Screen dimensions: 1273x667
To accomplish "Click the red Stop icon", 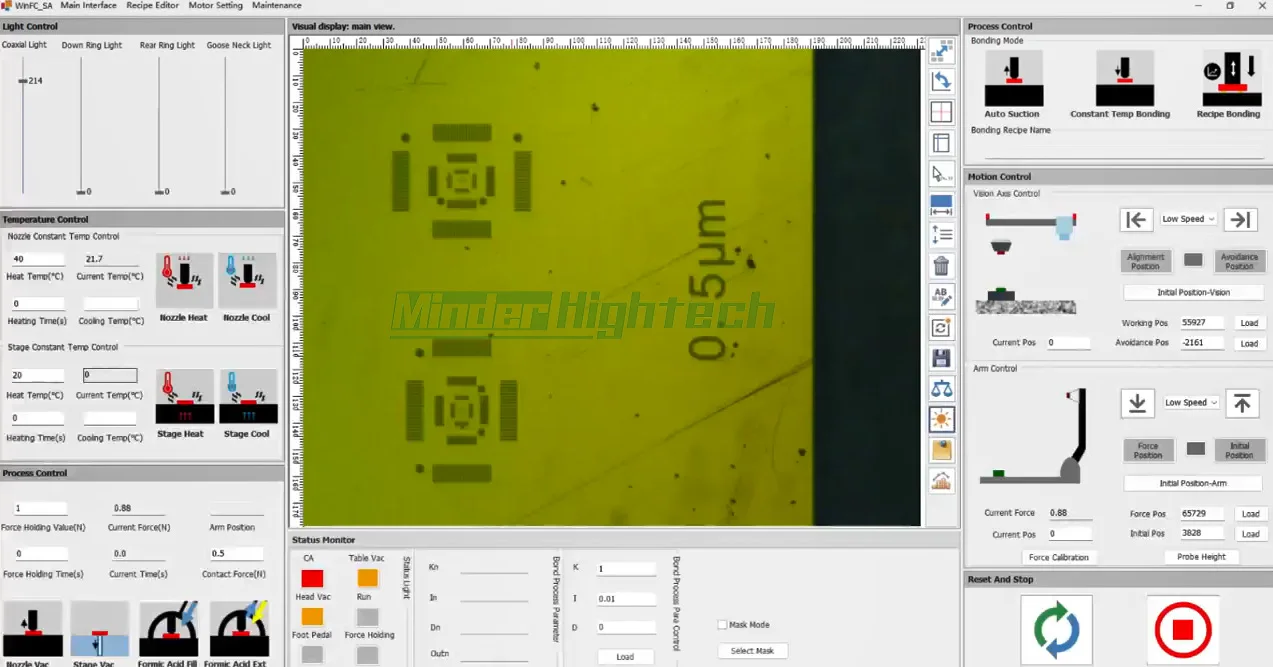I will pyautogui.click(x=1183, y=631).
